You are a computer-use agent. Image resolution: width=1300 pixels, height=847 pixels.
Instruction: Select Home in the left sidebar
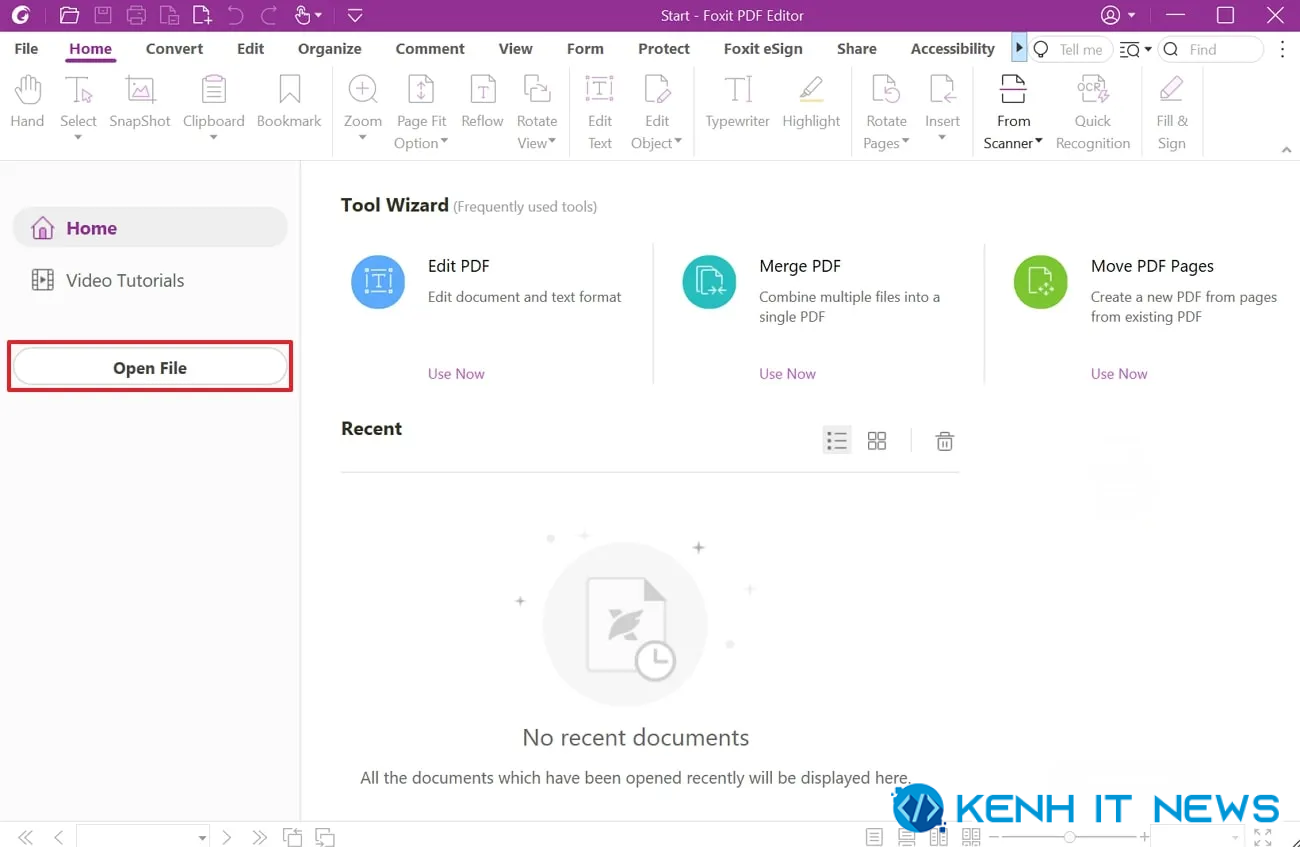(x=150, y=228)
